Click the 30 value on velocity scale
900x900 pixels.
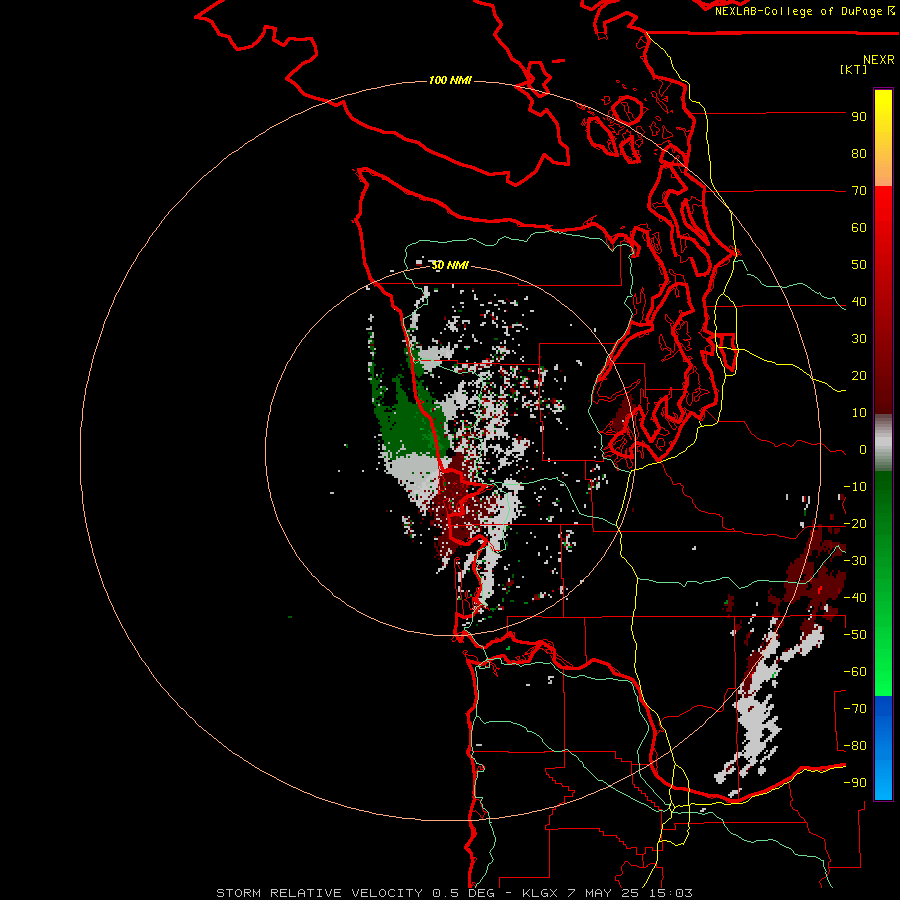(x=859, y=339)
